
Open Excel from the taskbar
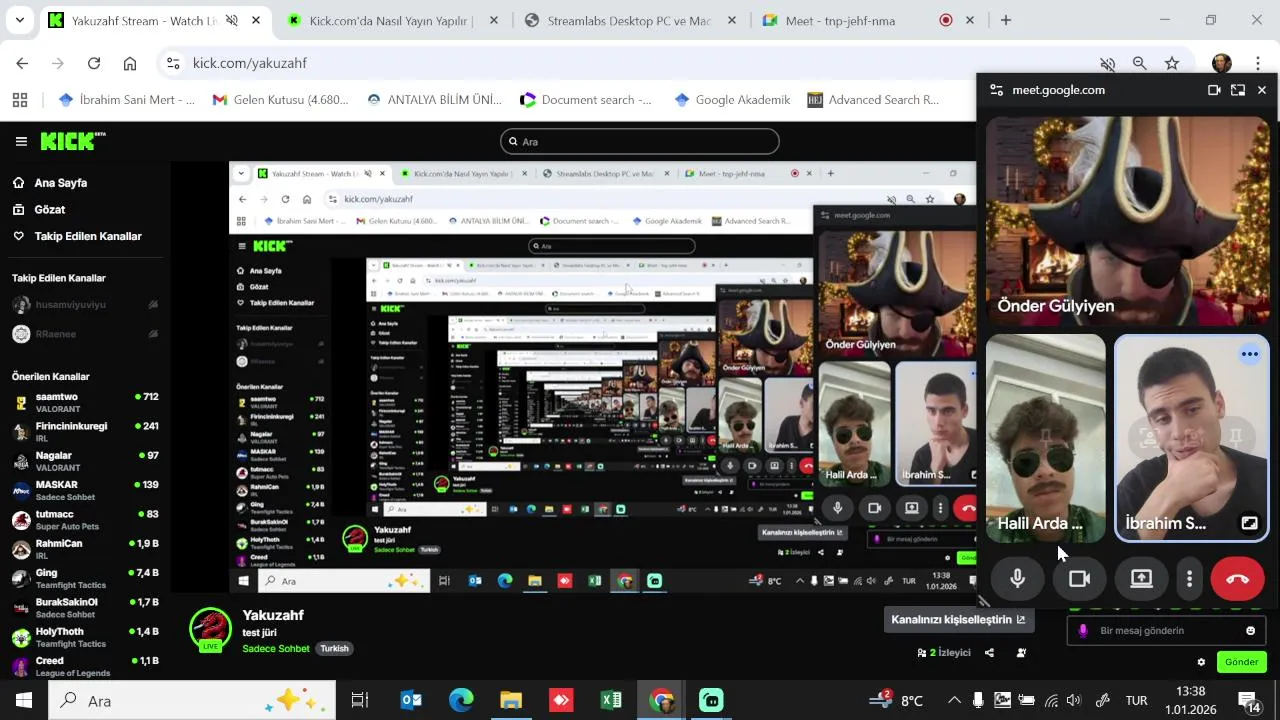[x=611, y=700]
